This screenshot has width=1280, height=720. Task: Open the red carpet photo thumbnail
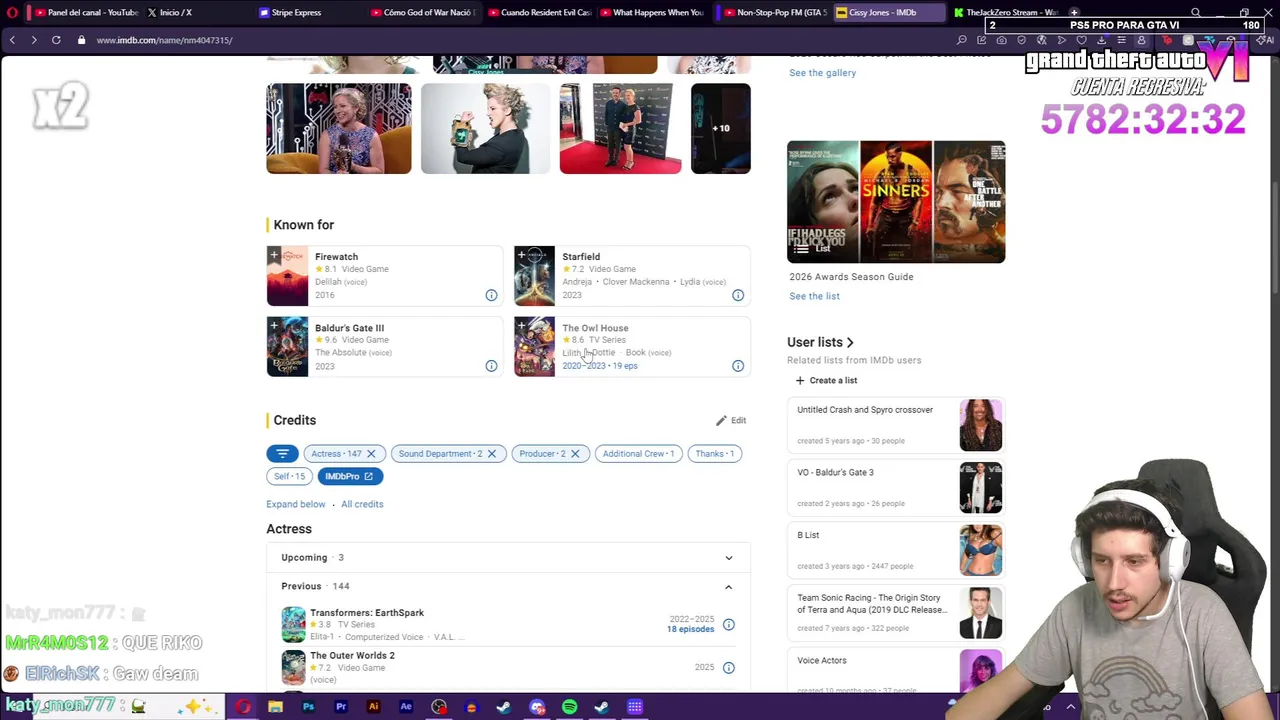coord(620,128)
